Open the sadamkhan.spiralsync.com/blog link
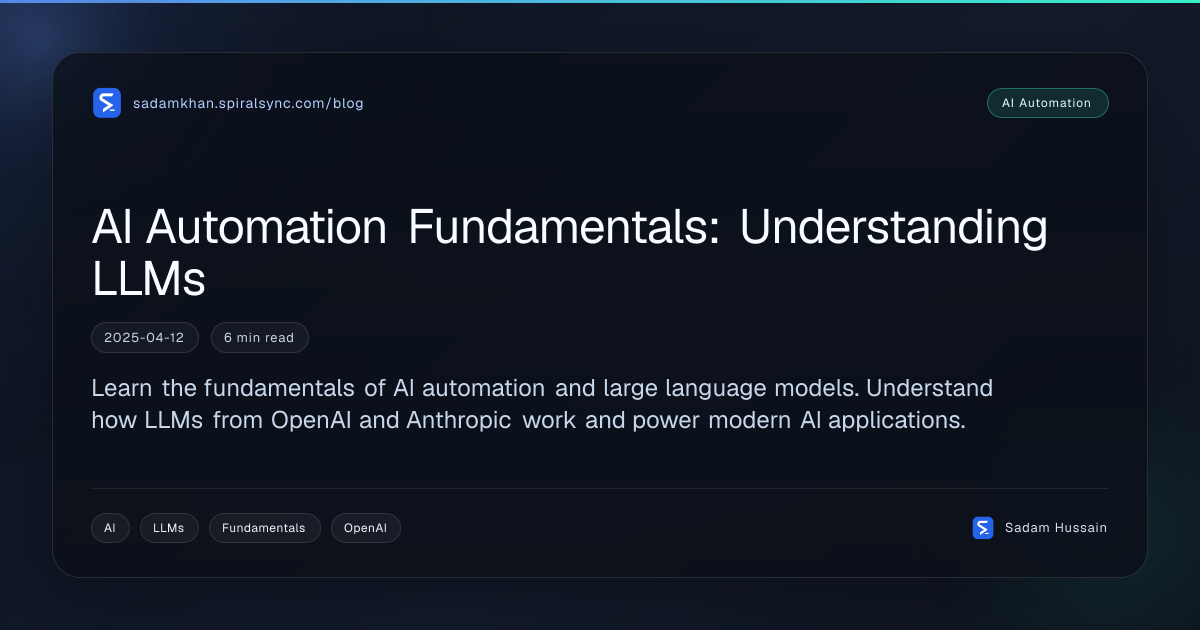Image resolution: width=1200 pixels, height=630 pixels. point(248,103)
